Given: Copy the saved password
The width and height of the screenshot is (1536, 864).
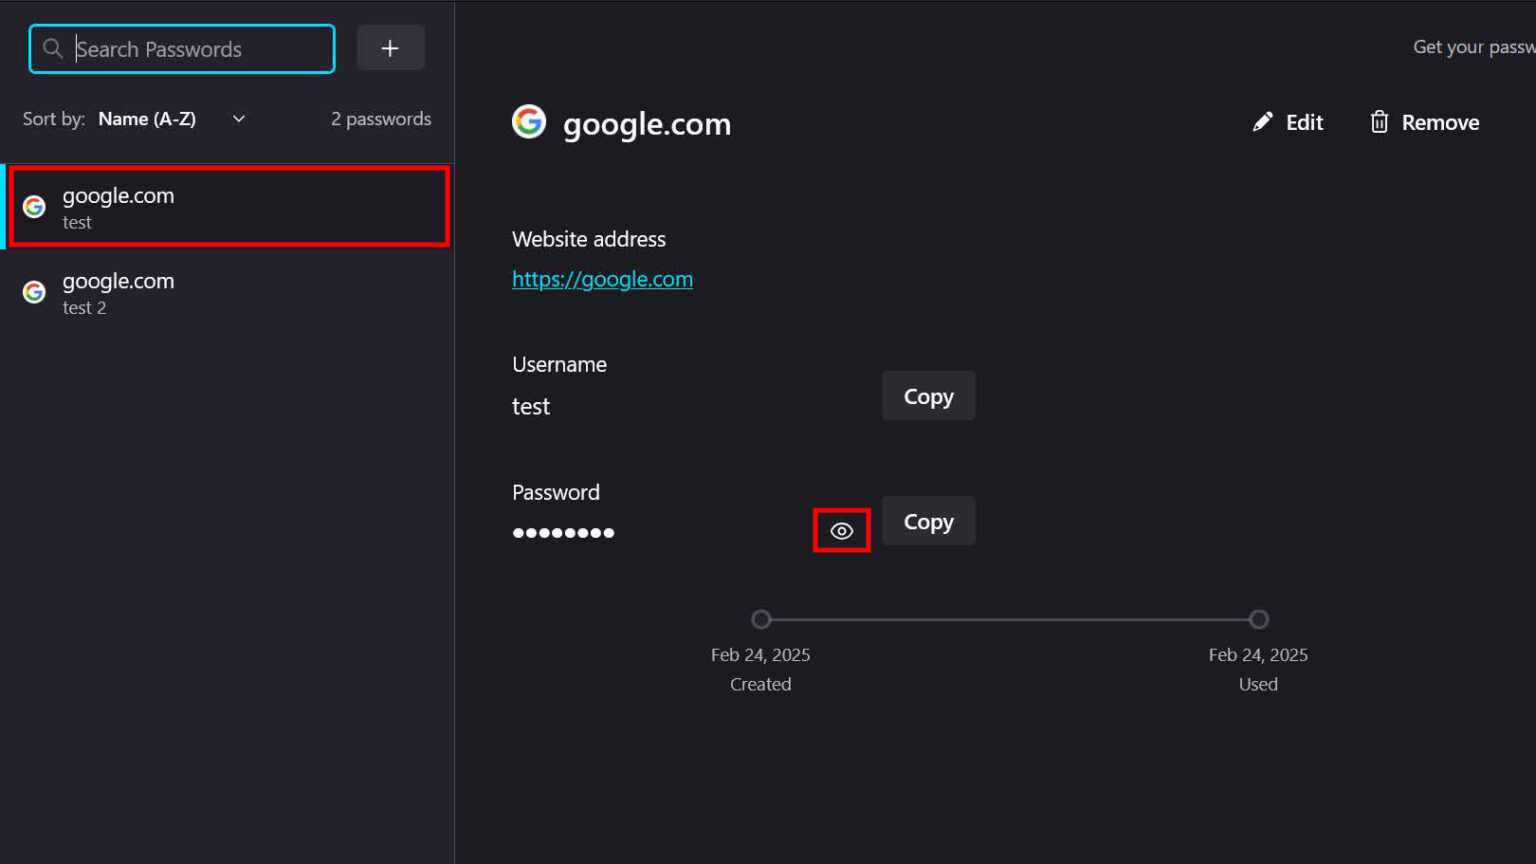Looking at the screenshot, I should [927, 521].
